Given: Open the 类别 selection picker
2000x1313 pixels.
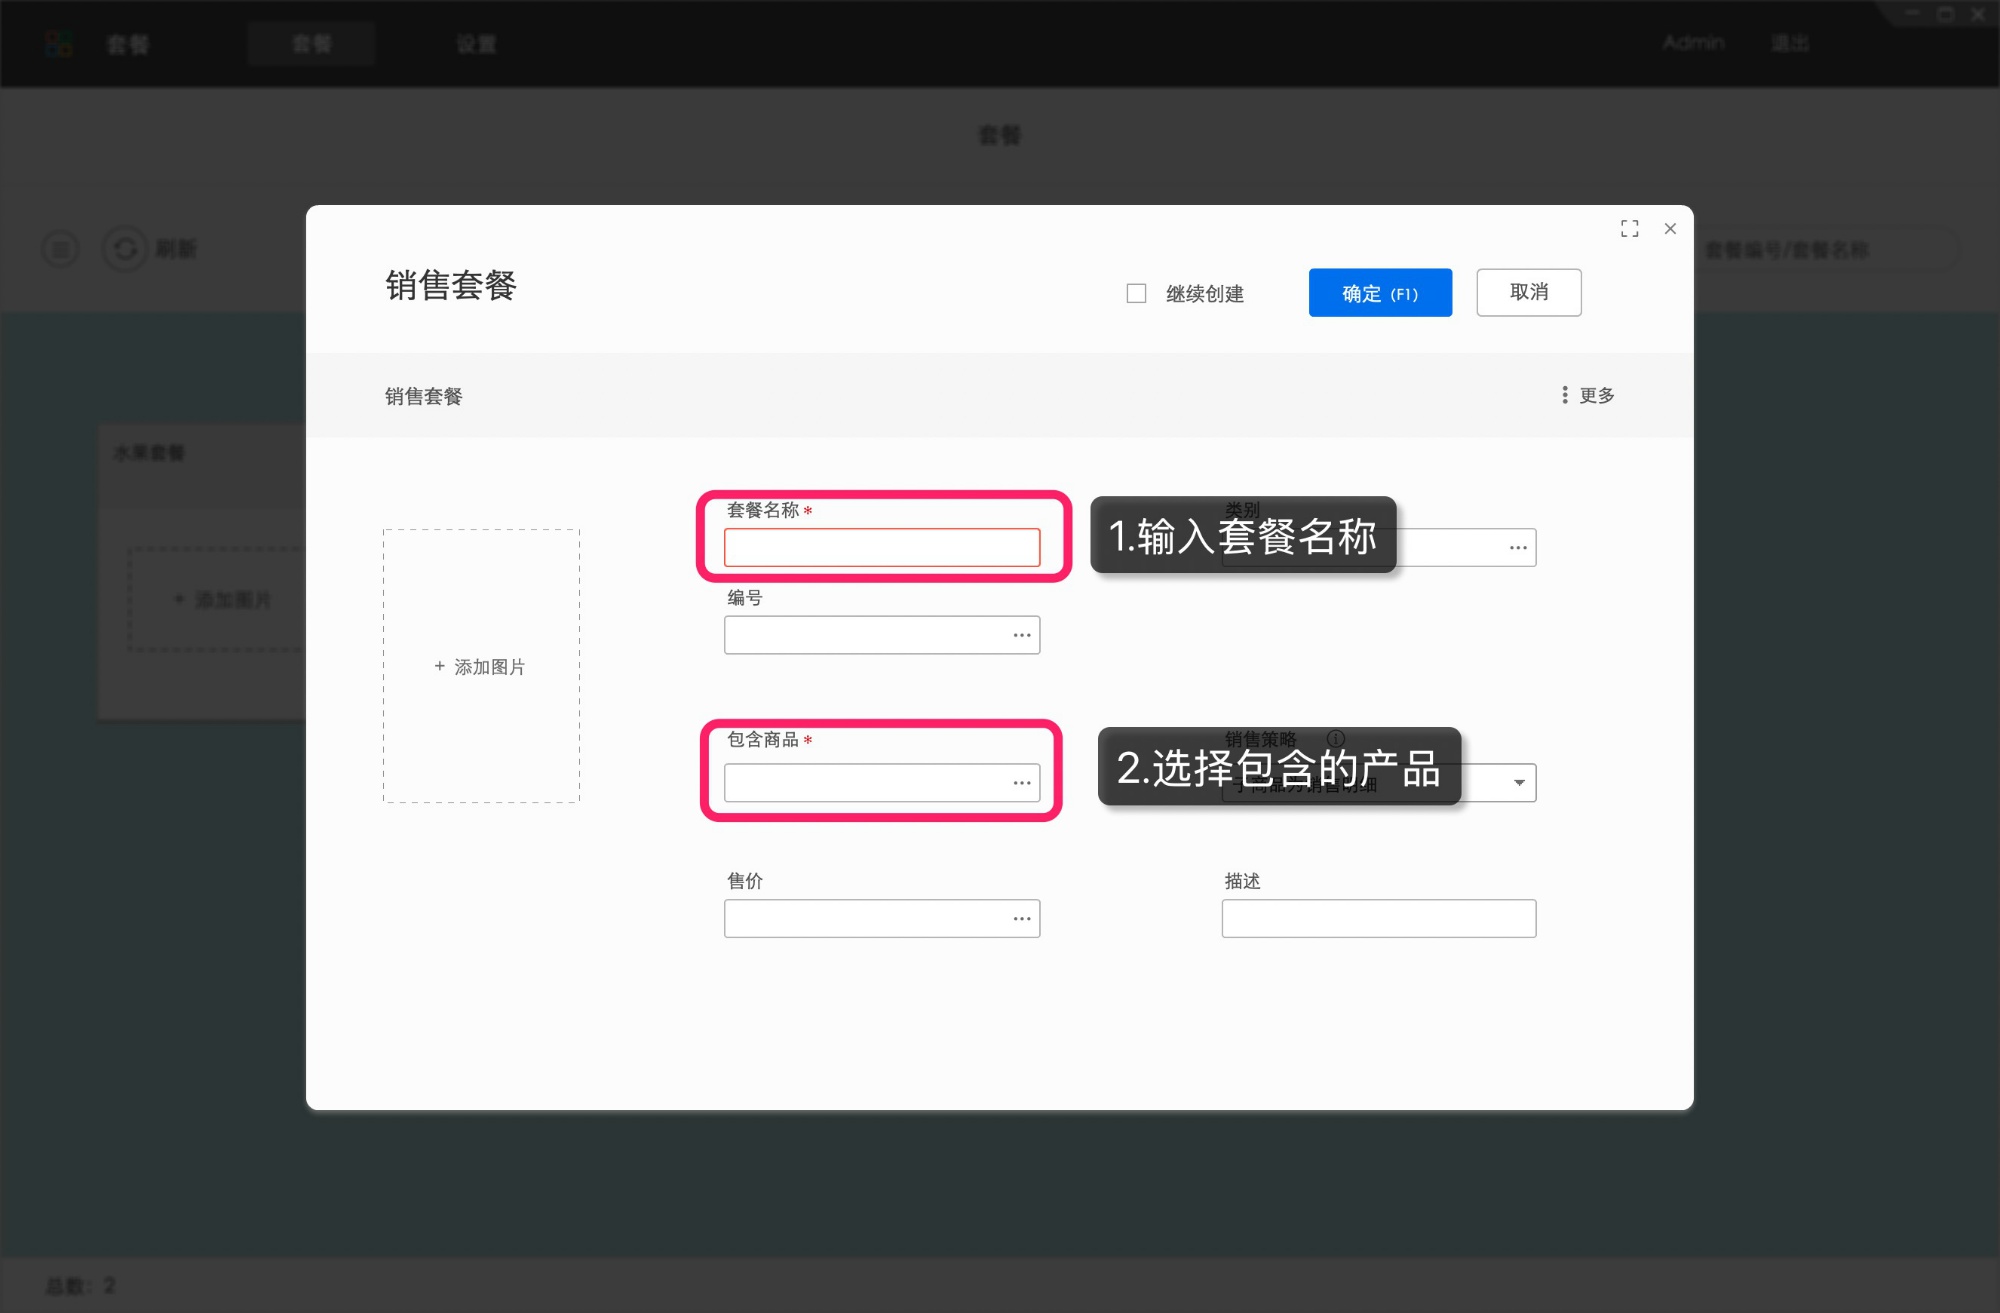Looking at the screenshot, I should [1517, 547].
